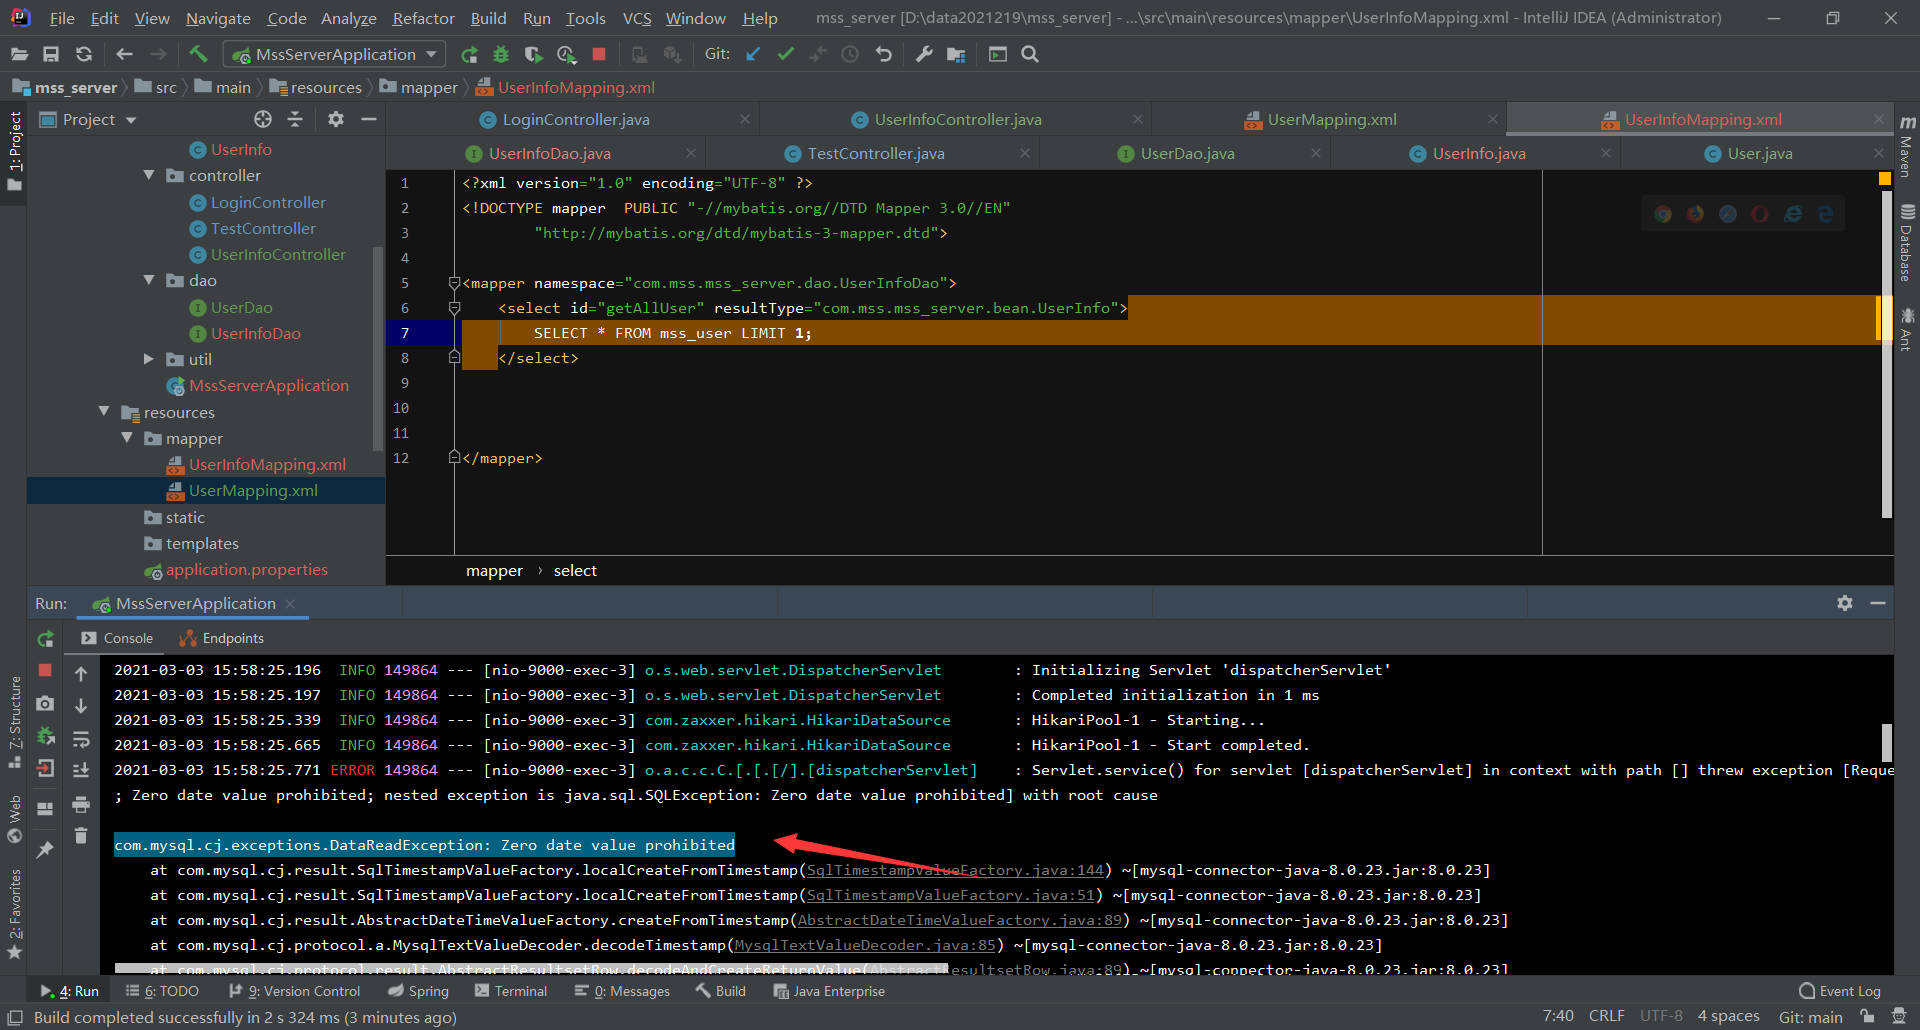The width and height of the screenshot is (1920, 1030).
Task: Open SqlTimestampValueFactory.java:144 from the stack trace
Action: coord(952,869)
